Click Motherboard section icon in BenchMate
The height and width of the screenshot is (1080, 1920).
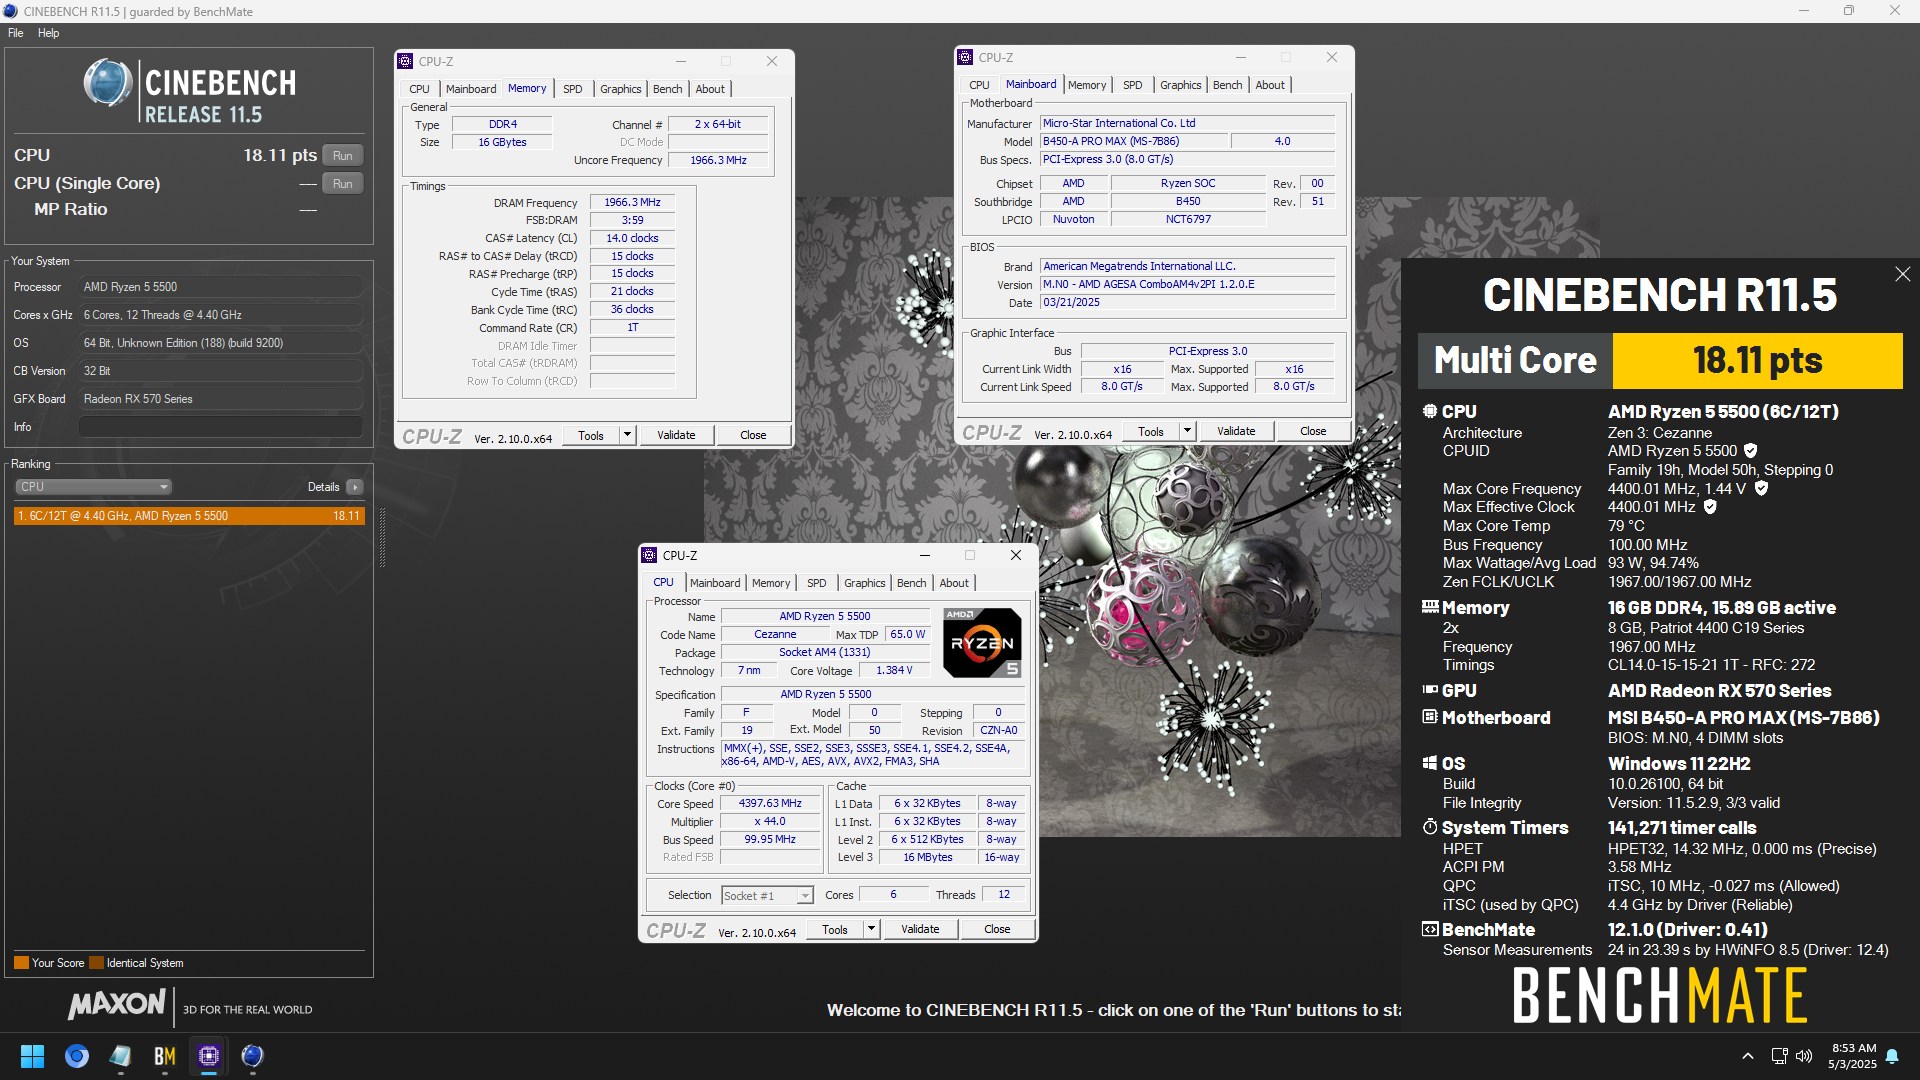[x=1430, y=717]
